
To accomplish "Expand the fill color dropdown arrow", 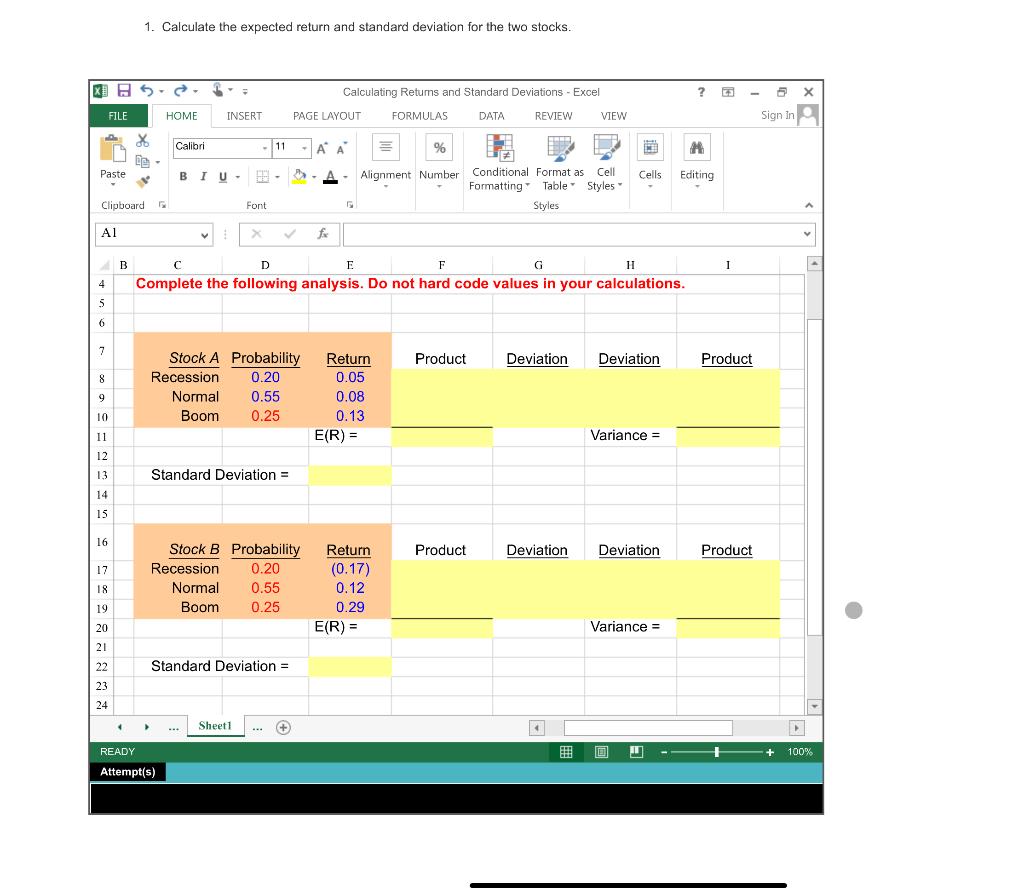I will coord(314,177).
